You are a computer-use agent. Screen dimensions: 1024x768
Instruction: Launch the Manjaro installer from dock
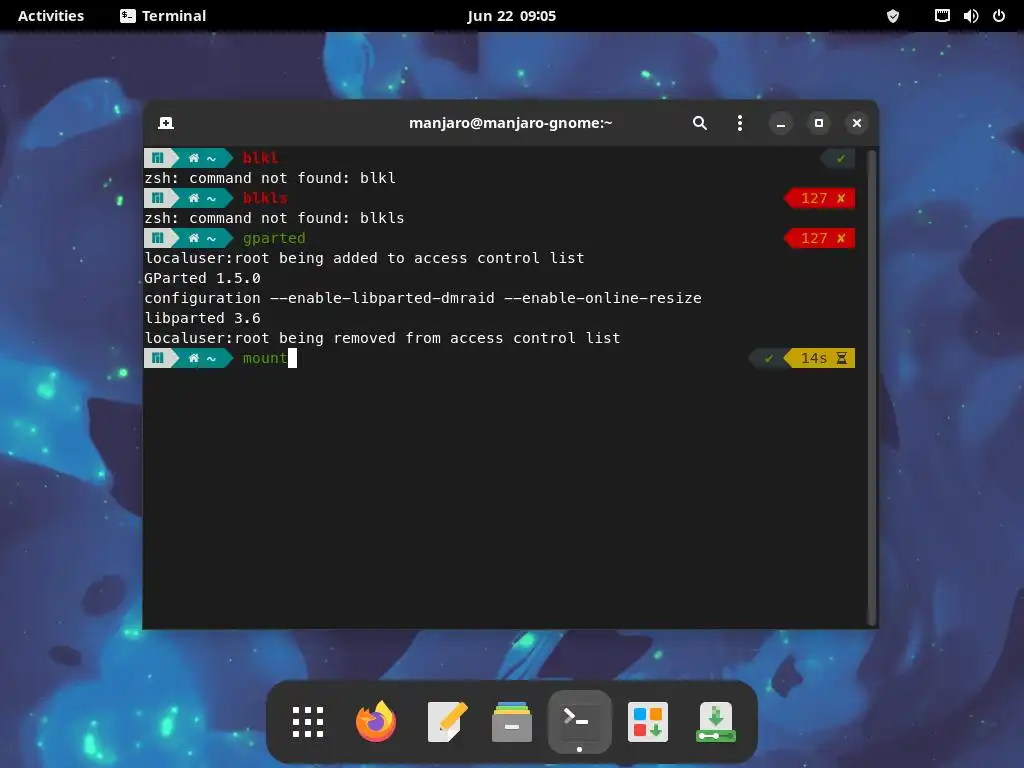pos(716,722)
